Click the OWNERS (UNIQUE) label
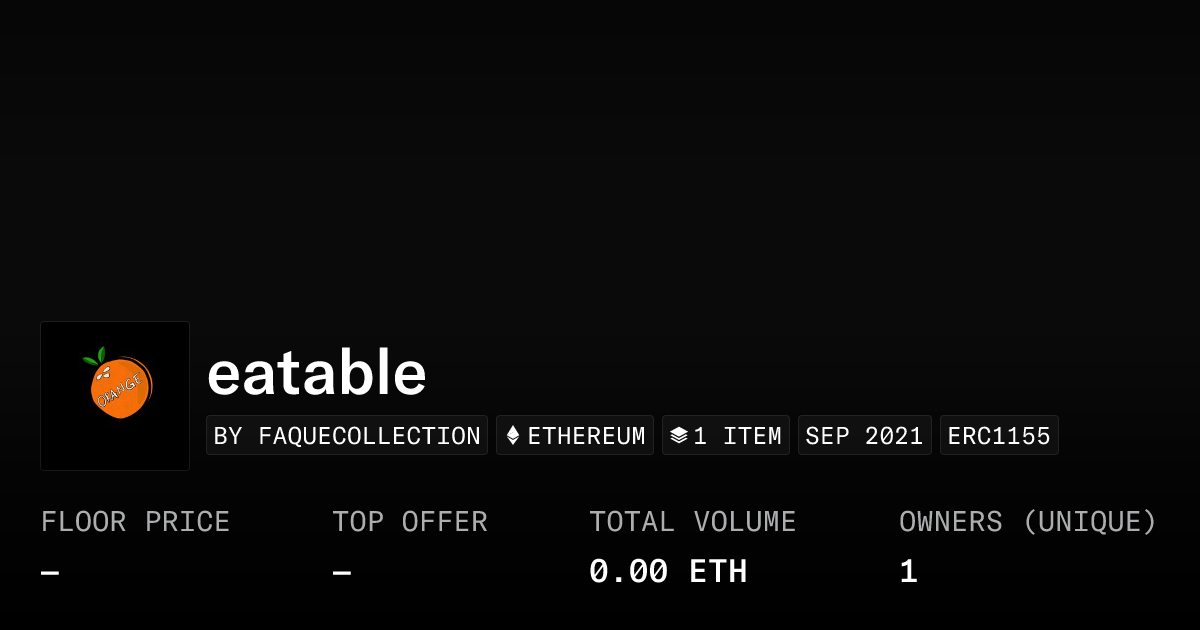This screenshot has width=1200, height=630. [1027, 522]
